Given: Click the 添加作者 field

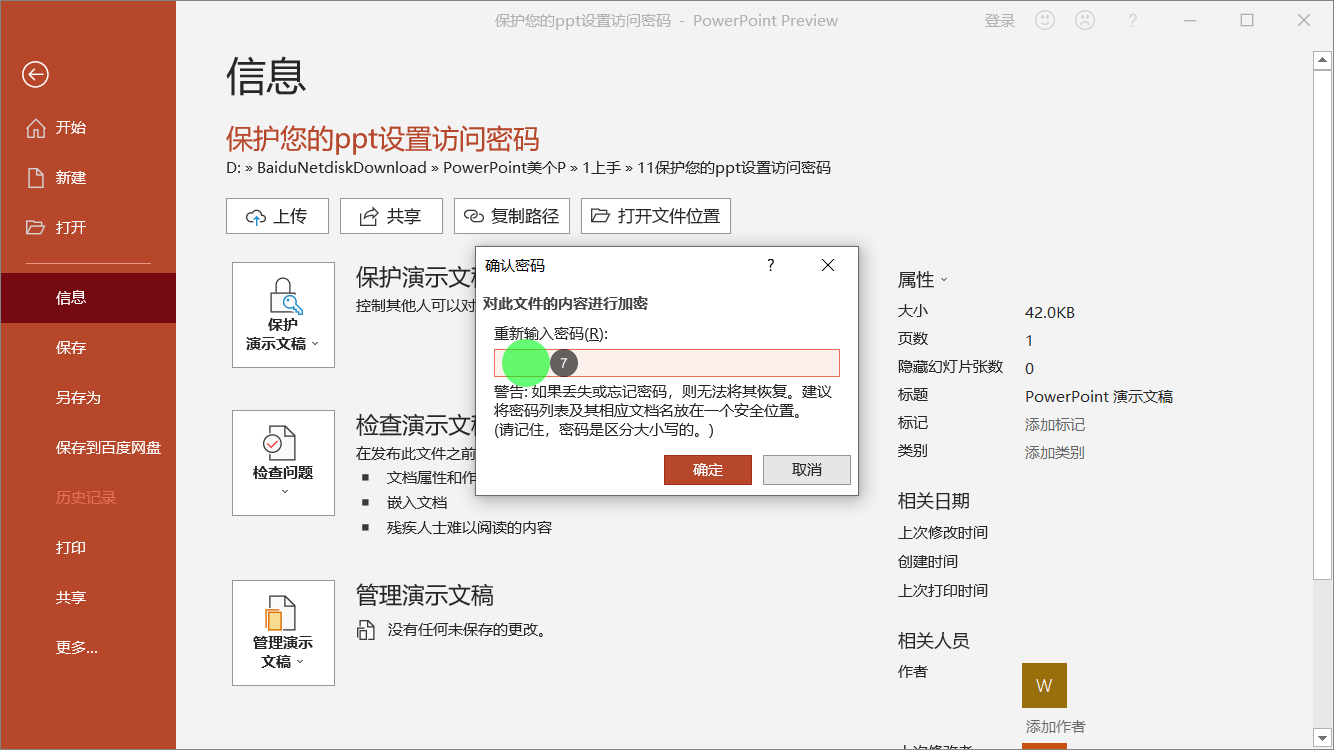Looking at the screenshot, I should (1055, 727).
